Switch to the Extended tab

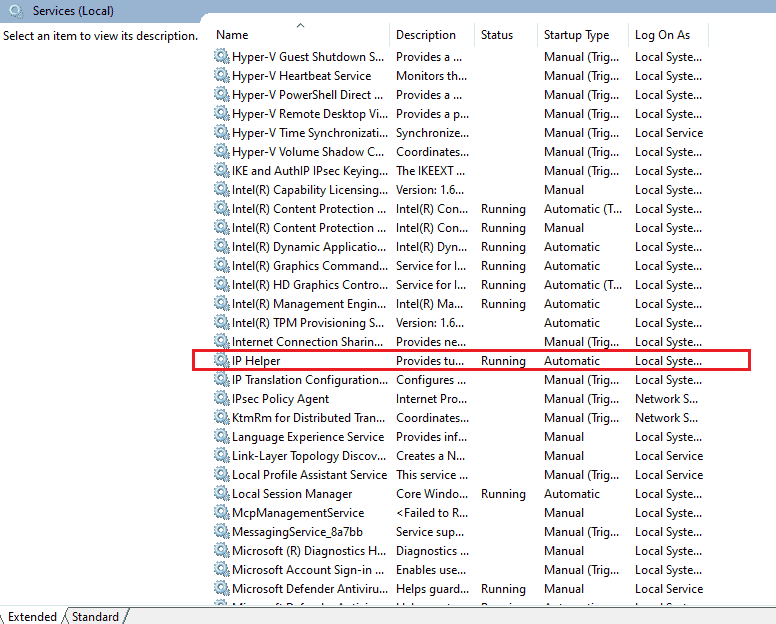tap(32, 617)
